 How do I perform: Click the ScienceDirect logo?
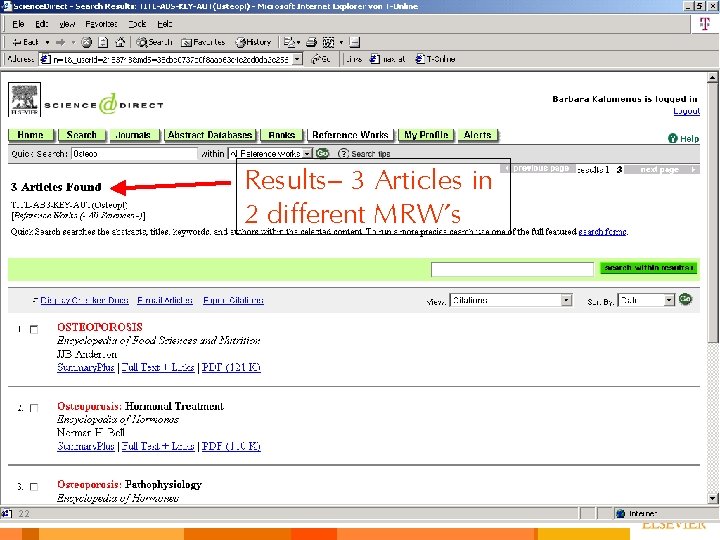coord(104,105)
